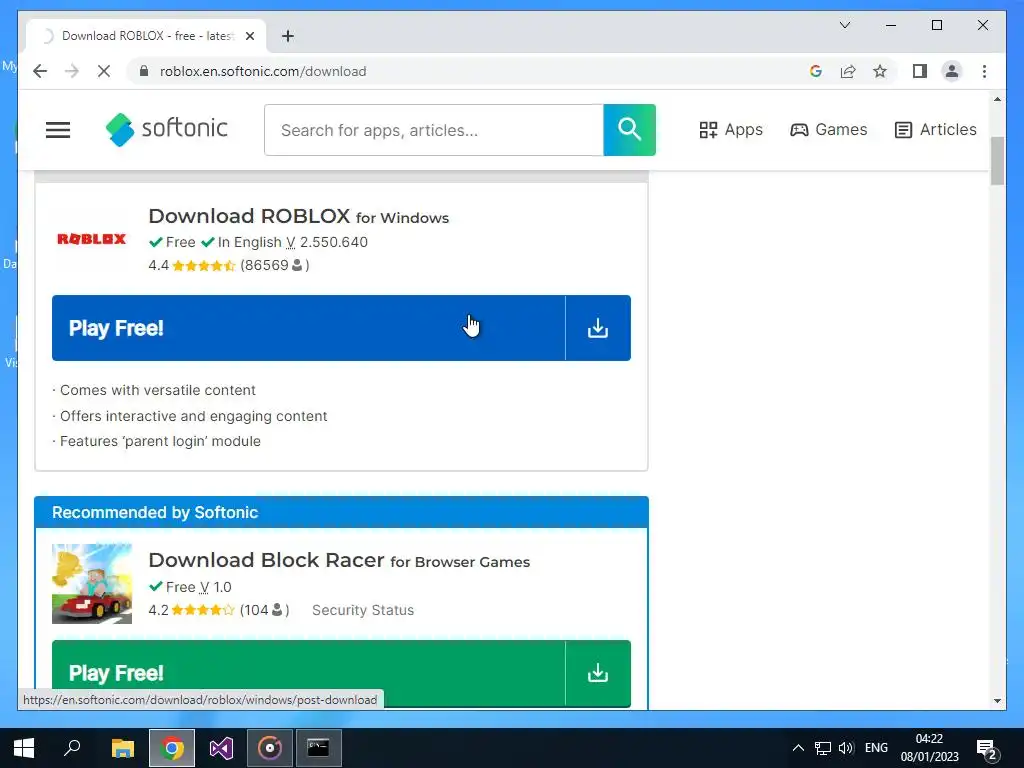Click the address bar URL
Screen dimensions: 1024x768
coord(263,71)
